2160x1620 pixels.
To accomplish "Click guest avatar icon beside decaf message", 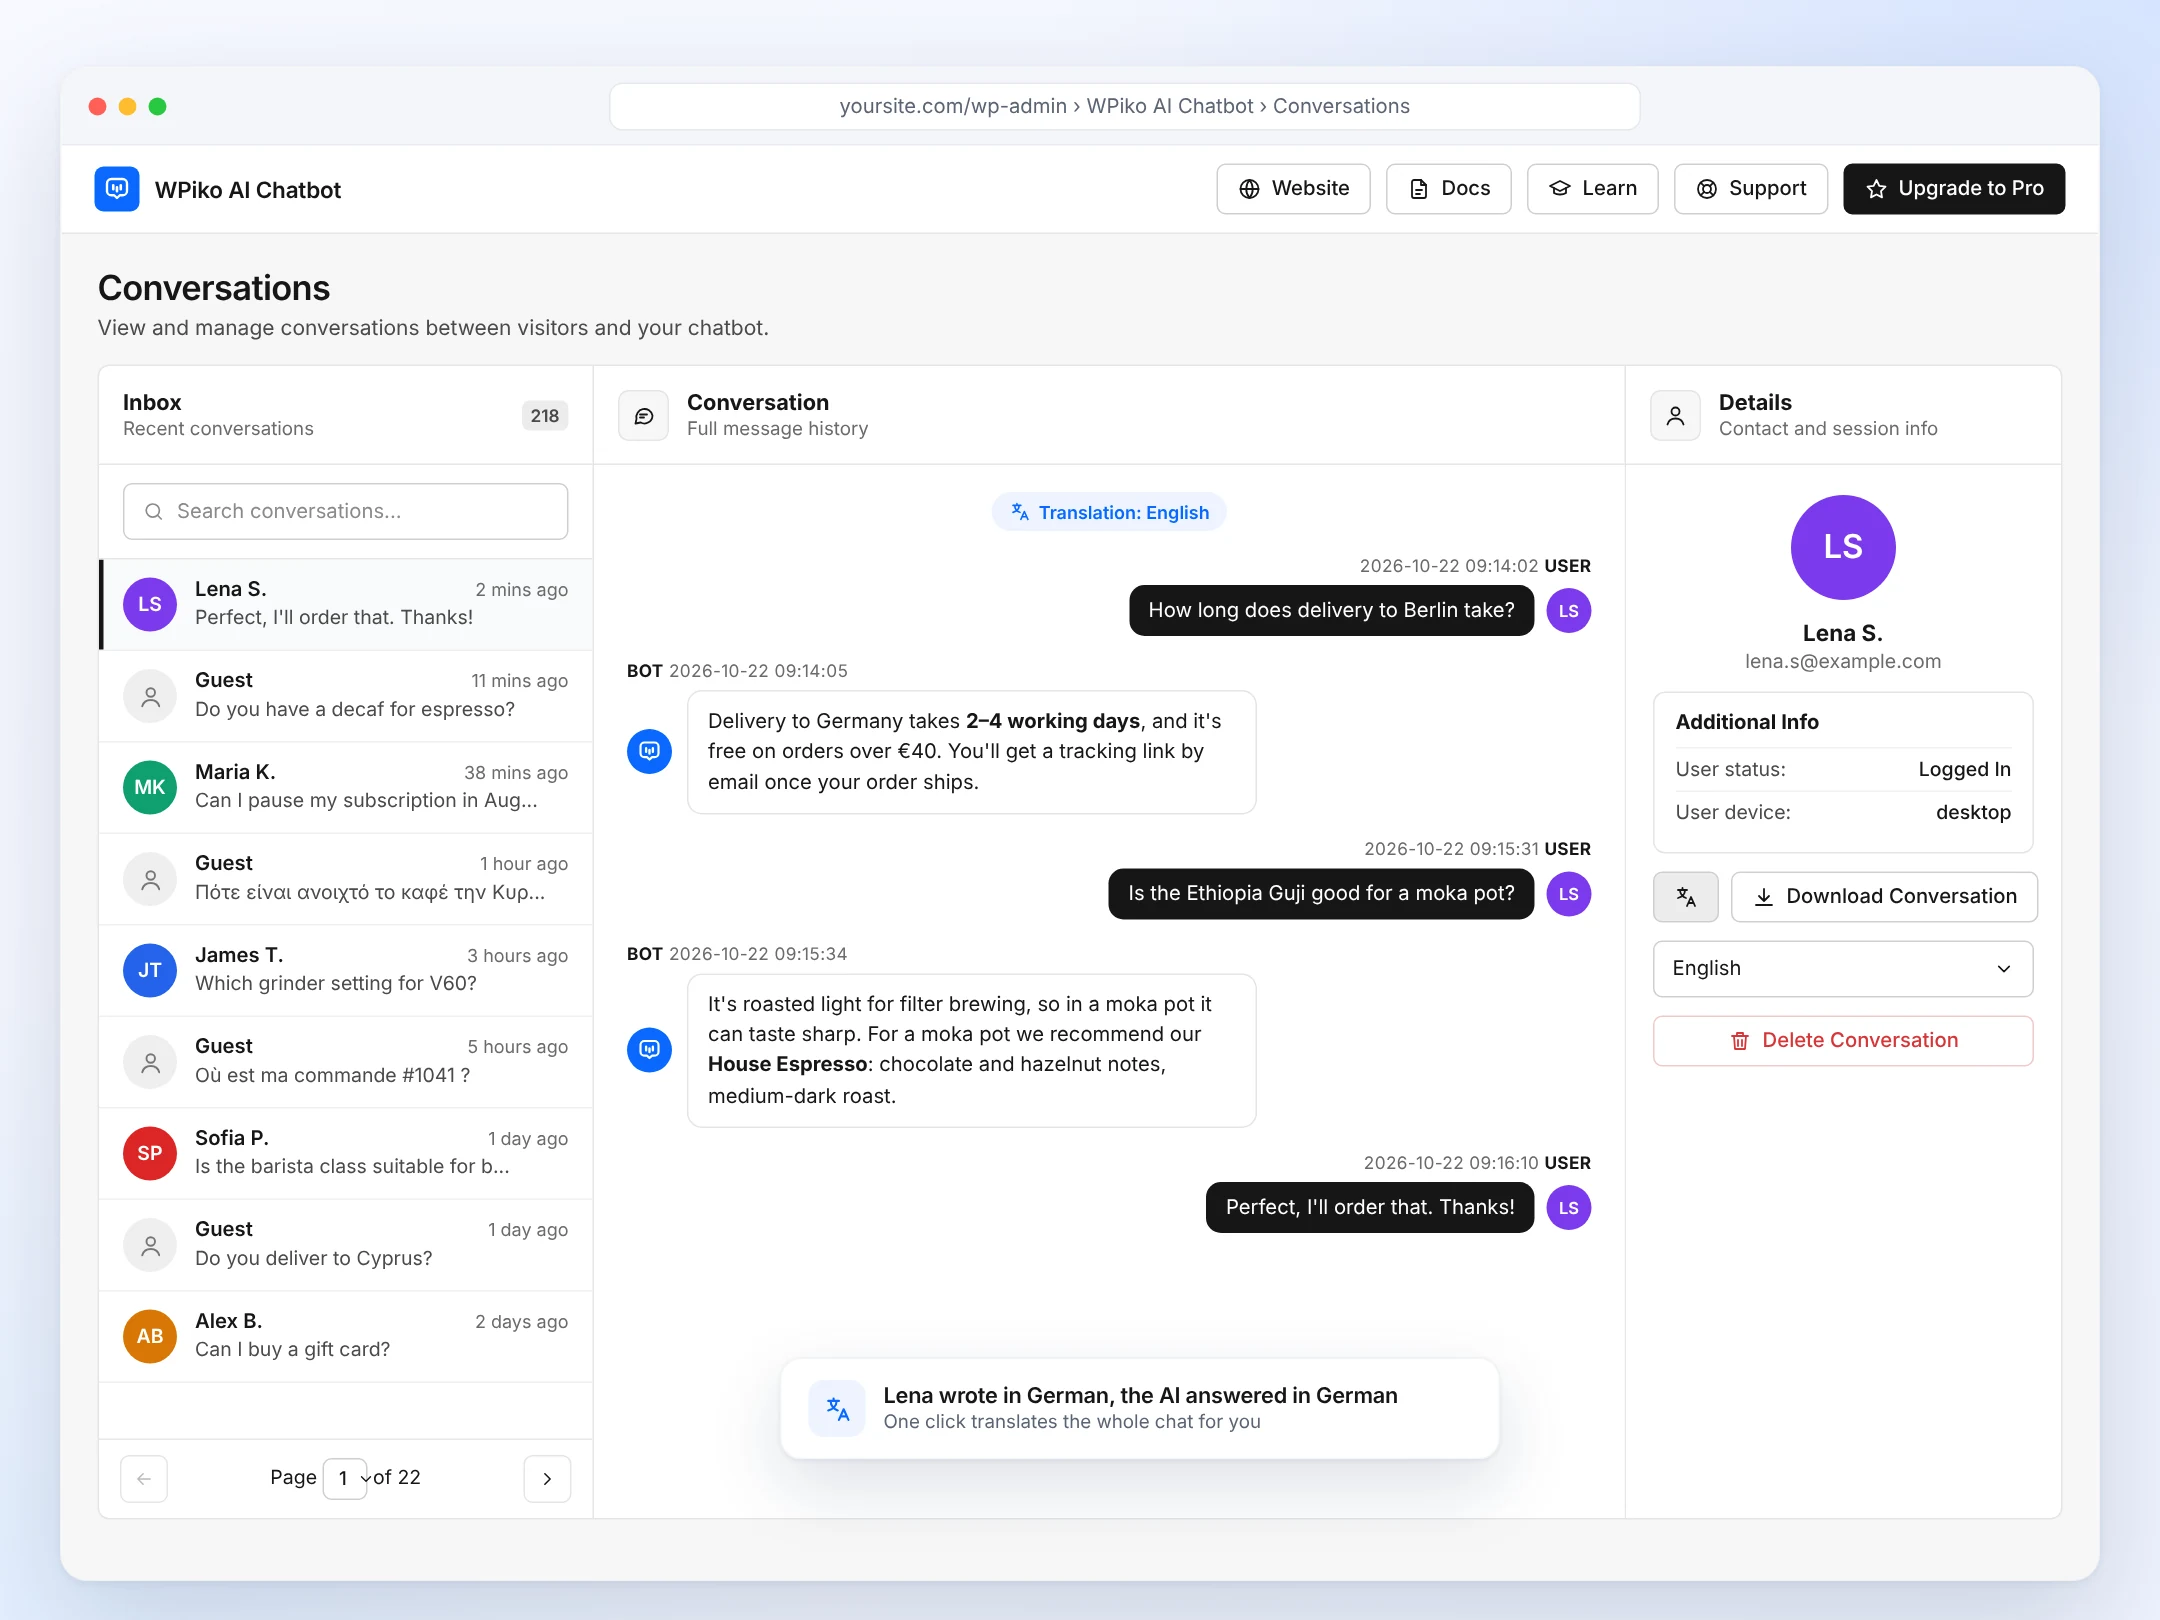I will point(150,696).
